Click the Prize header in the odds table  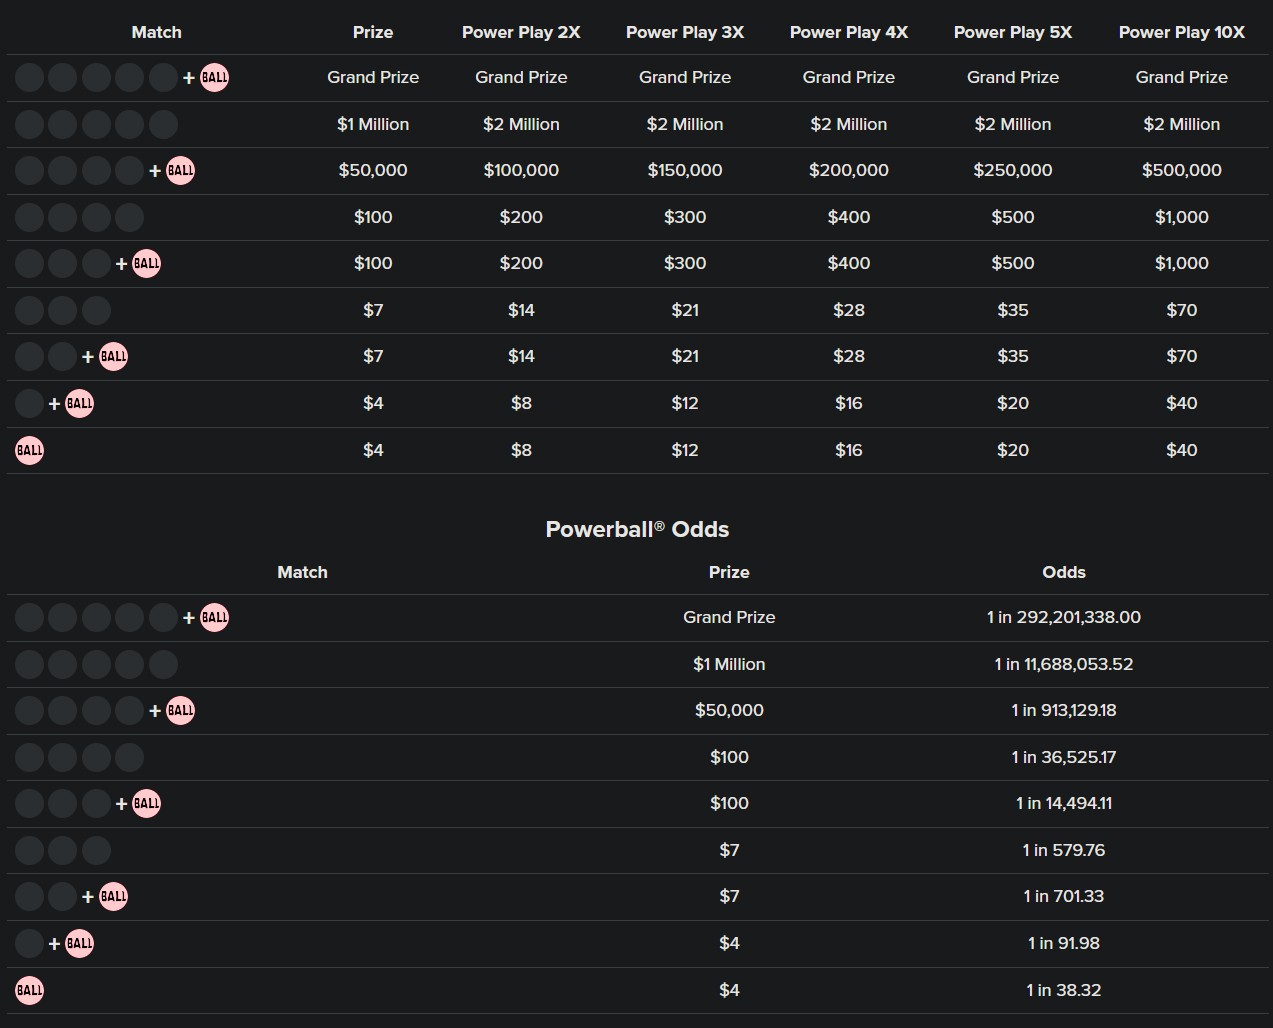click(x=729, y=572)
